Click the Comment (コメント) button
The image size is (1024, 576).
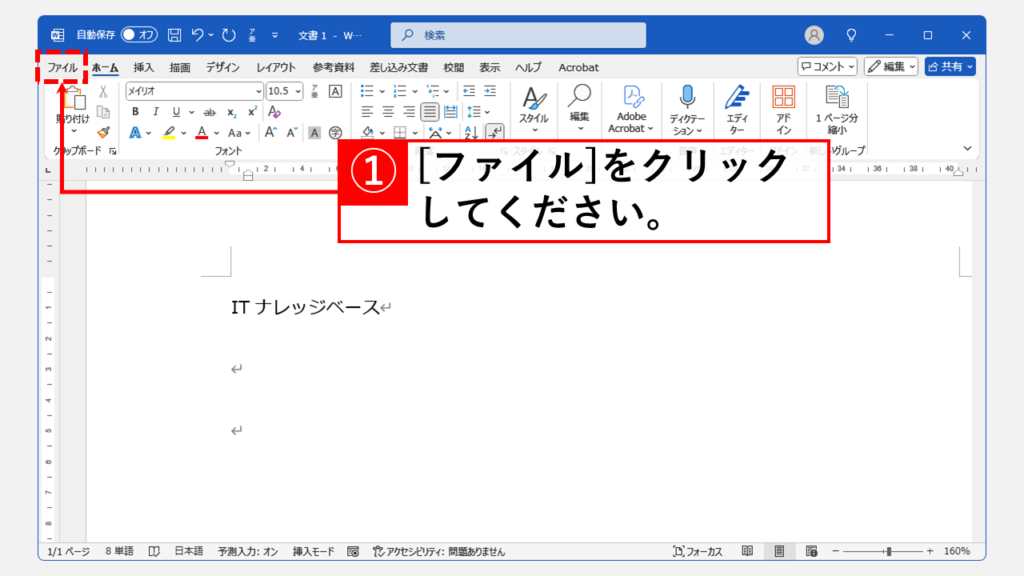[827, 67]
